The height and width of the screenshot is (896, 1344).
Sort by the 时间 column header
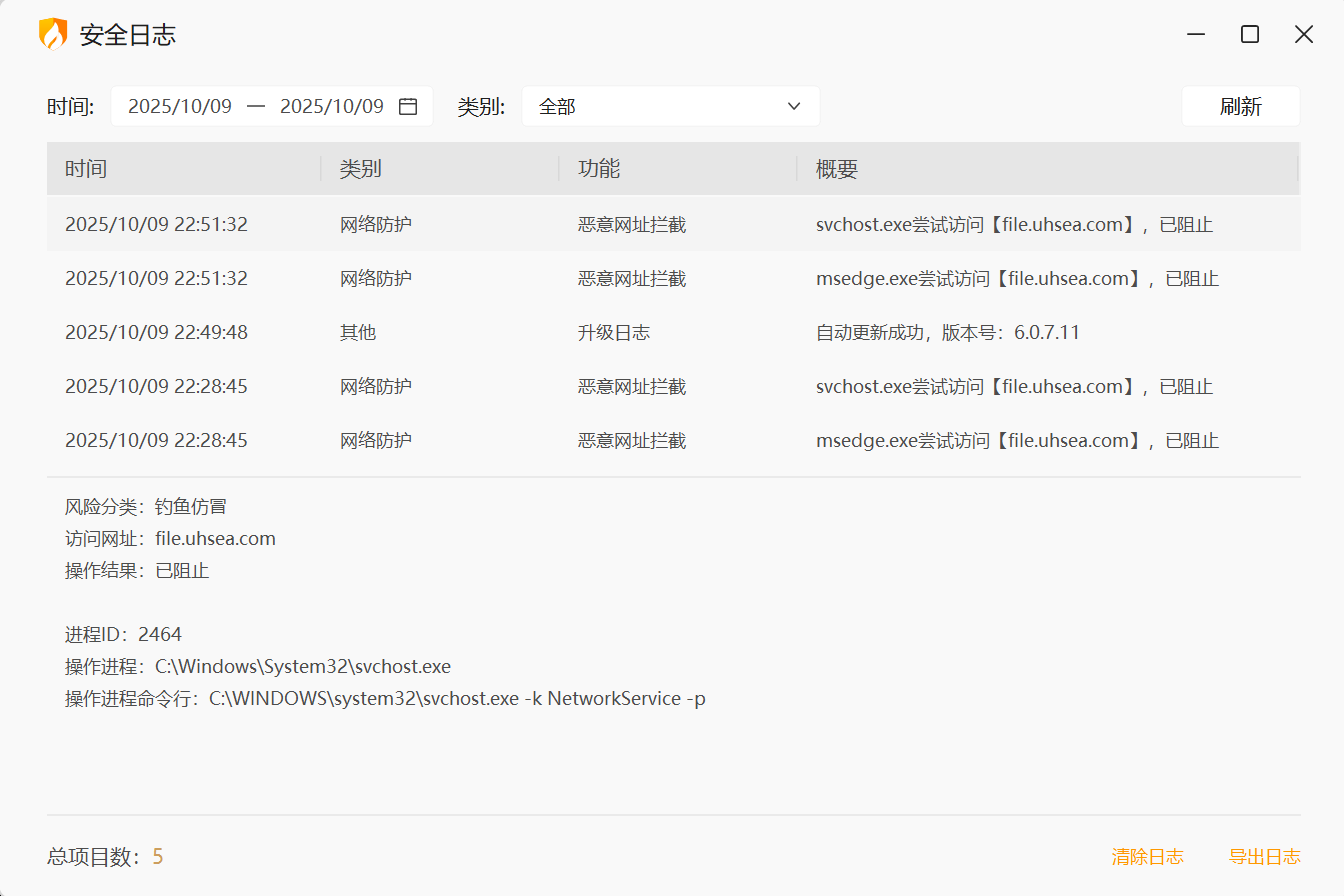(x=86, y=169)
